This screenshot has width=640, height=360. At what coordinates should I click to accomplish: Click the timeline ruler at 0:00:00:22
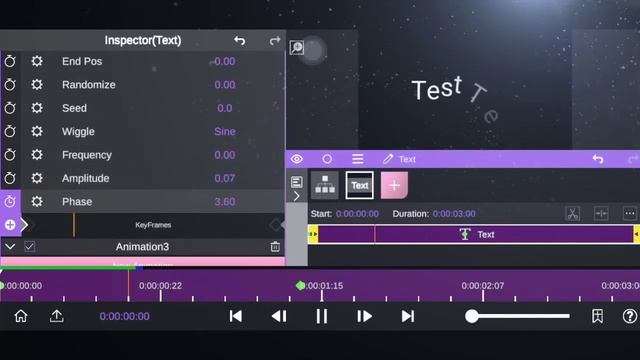coord(160,286)
